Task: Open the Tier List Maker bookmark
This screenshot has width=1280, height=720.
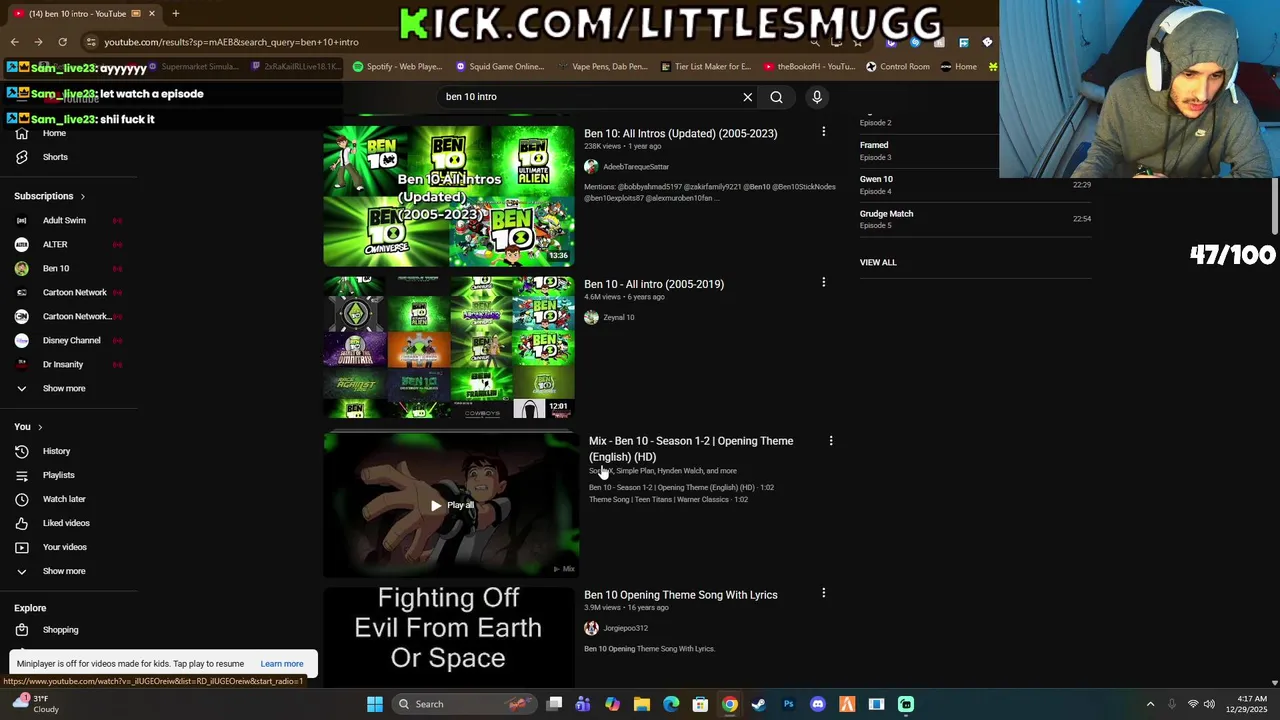Action: click(x=706, y=67)
